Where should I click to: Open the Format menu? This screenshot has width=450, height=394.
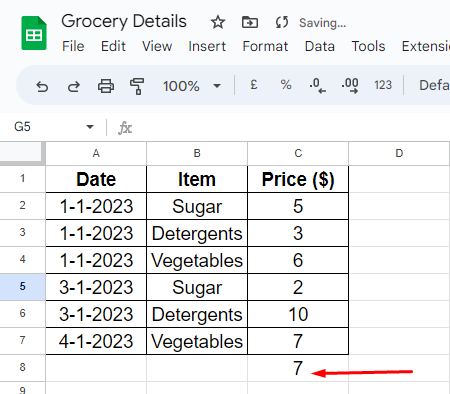[265, 46]
